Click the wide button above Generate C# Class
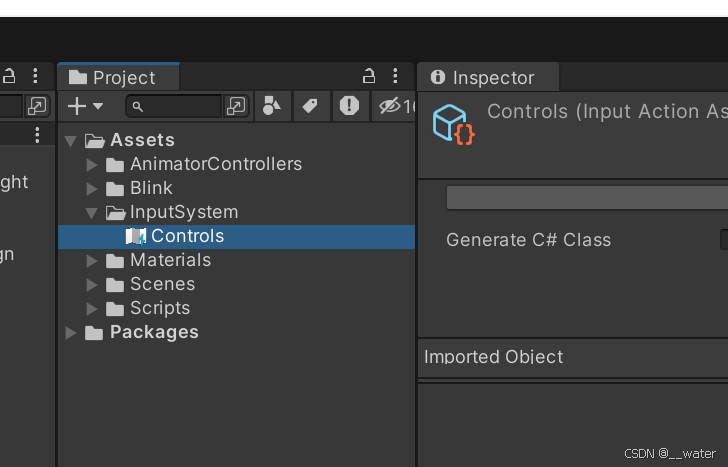 587,198
